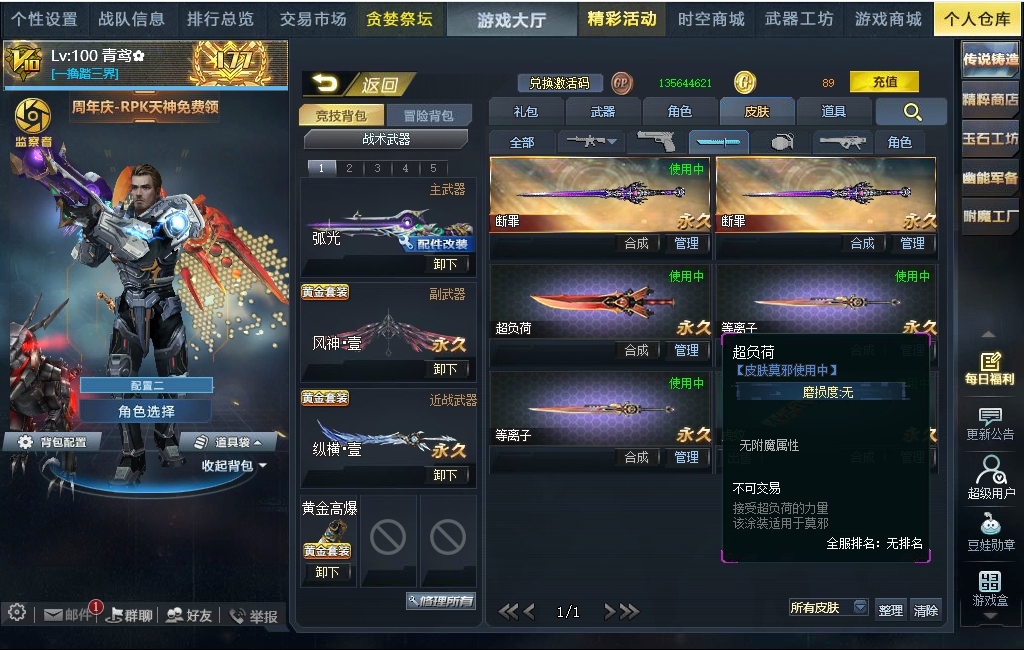This screenshot has height=650, width=1024.
Task: Open daily welfare 每日福利 icon
Action: (x=990, y=368)
